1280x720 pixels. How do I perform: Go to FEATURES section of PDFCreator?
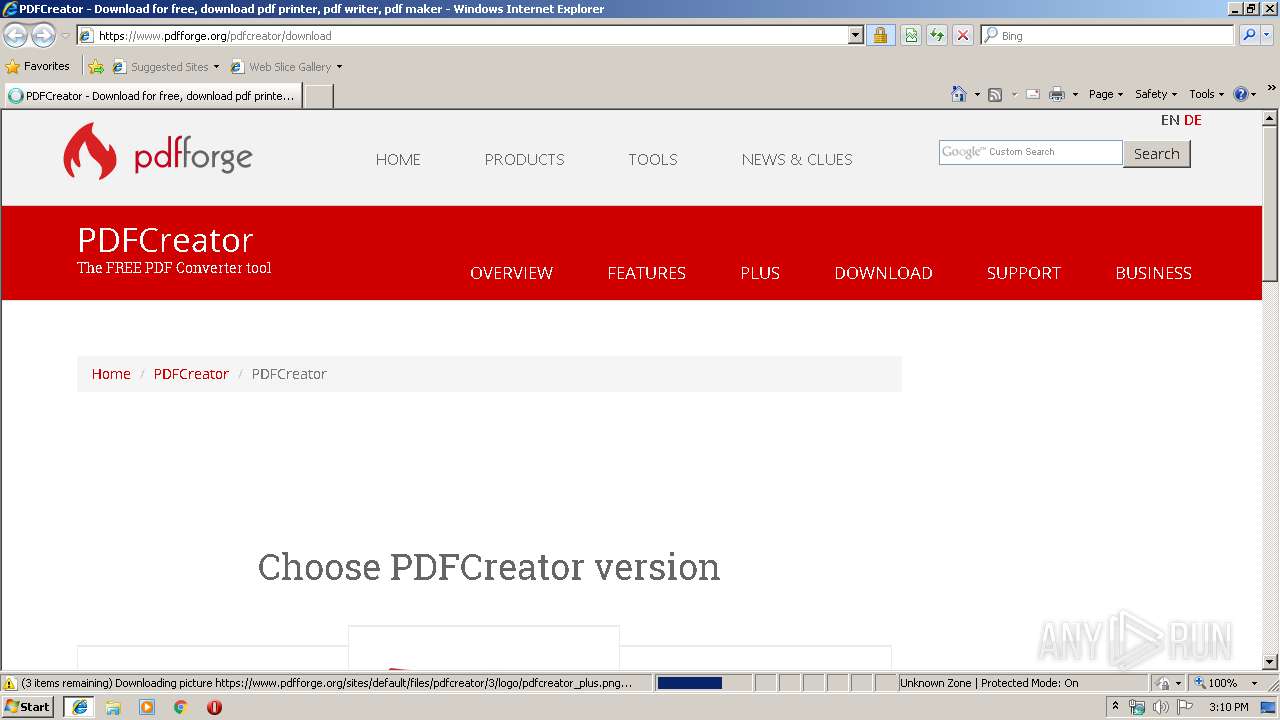click(x=647, y=273)
